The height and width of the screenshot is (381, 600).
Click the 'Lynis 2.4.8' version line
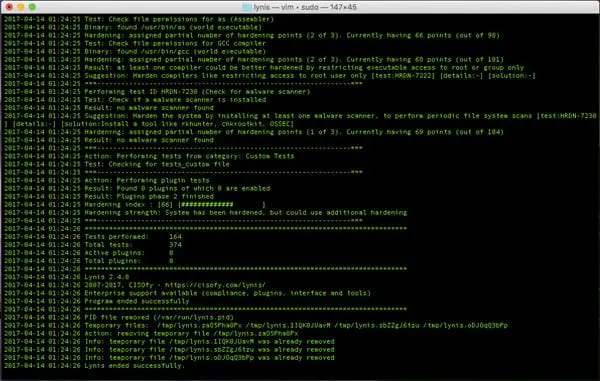point(67,277)
